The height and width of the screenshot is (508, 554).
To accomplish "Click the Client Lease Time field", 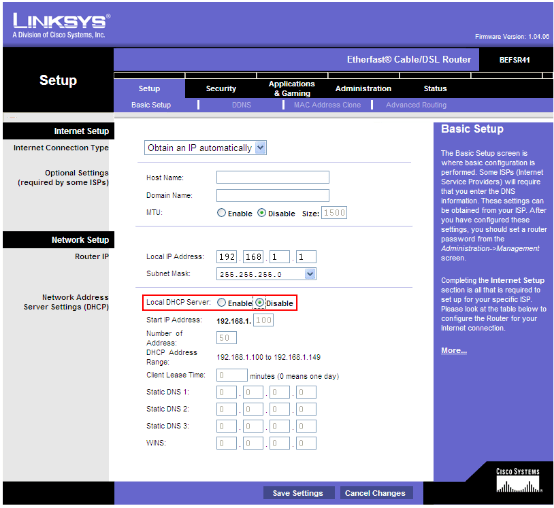I will pos(232,375).
